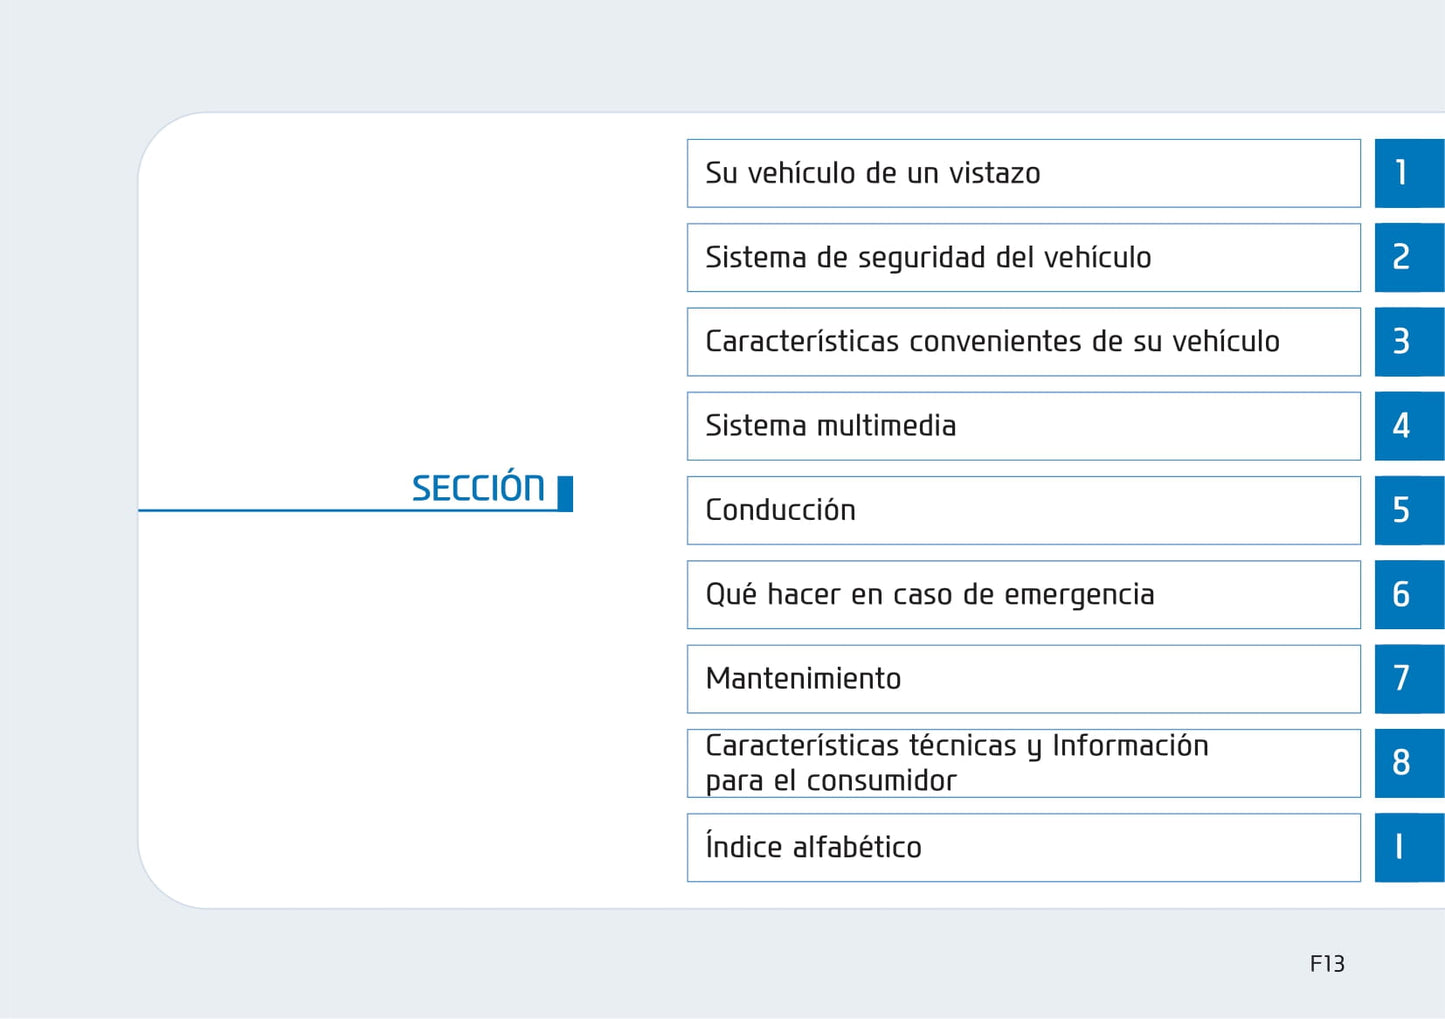Image resolution: width=1445 pixels, height=1019 pixels.
Task: Click the 'SECCIÓN' heading
Action: (x=478, y=488)
